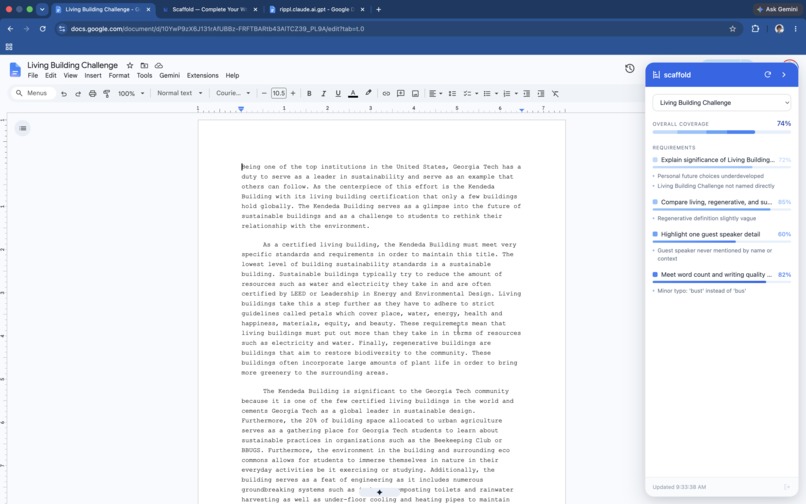Open the Extensions menu

click(203, 76)
